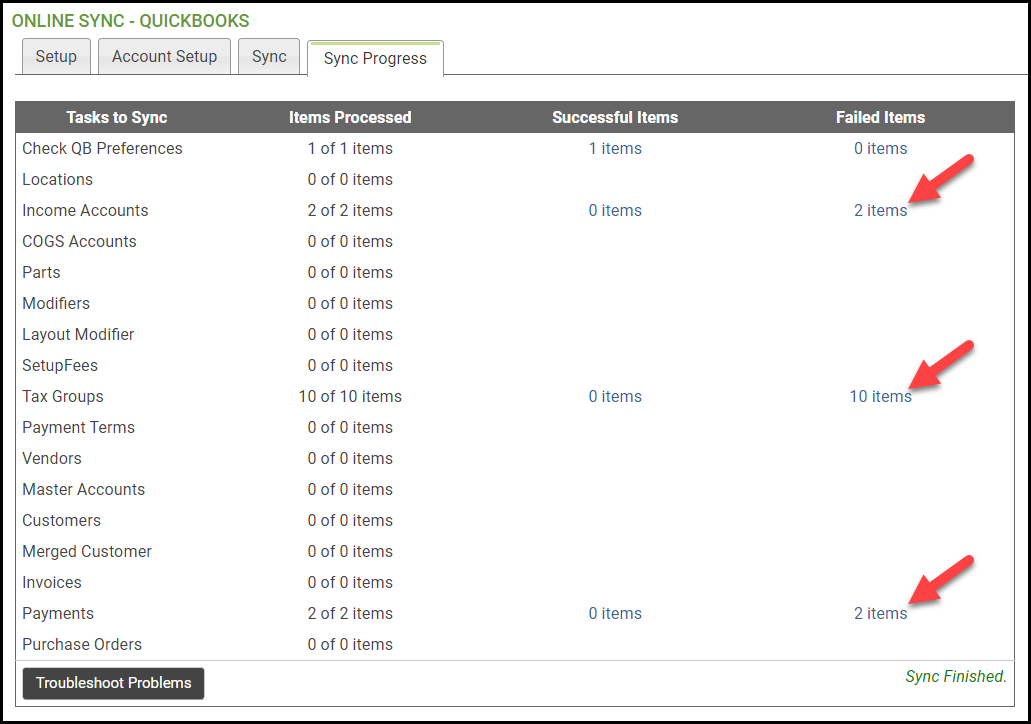Select the Master Accounts task label
Viewport: 1031px width, 724px height.
[84, 489]
